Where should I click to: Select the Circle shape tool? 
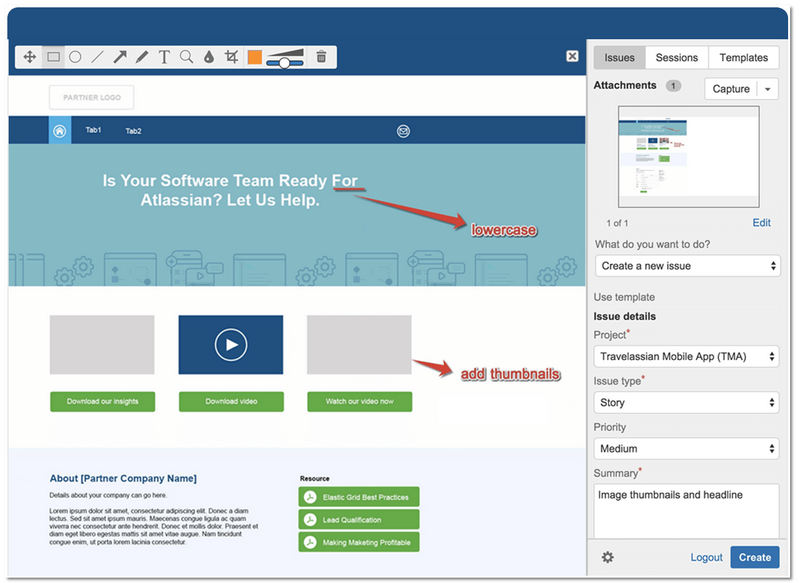[75, 57]
